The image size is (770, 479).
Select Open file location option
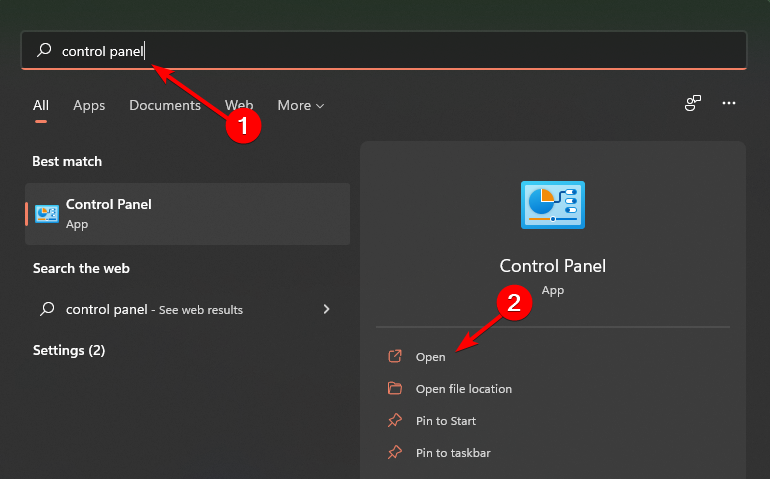pyautogui.click(x=464, y=389)
